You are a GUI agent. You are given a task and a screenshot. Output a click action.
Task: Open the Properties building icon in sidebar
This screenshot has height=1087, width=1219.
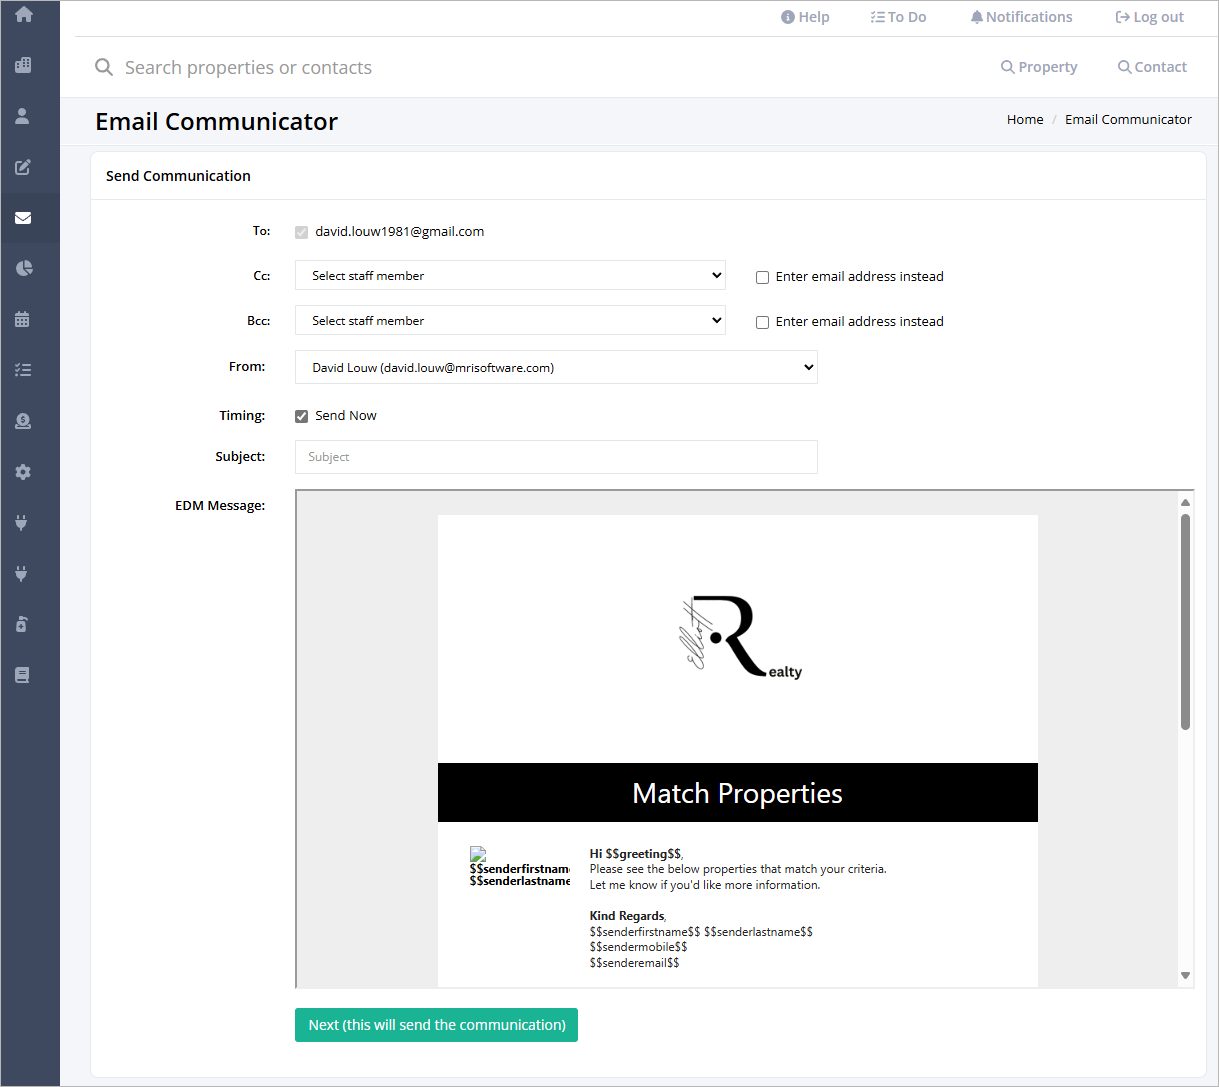click(x=23, y=65)
